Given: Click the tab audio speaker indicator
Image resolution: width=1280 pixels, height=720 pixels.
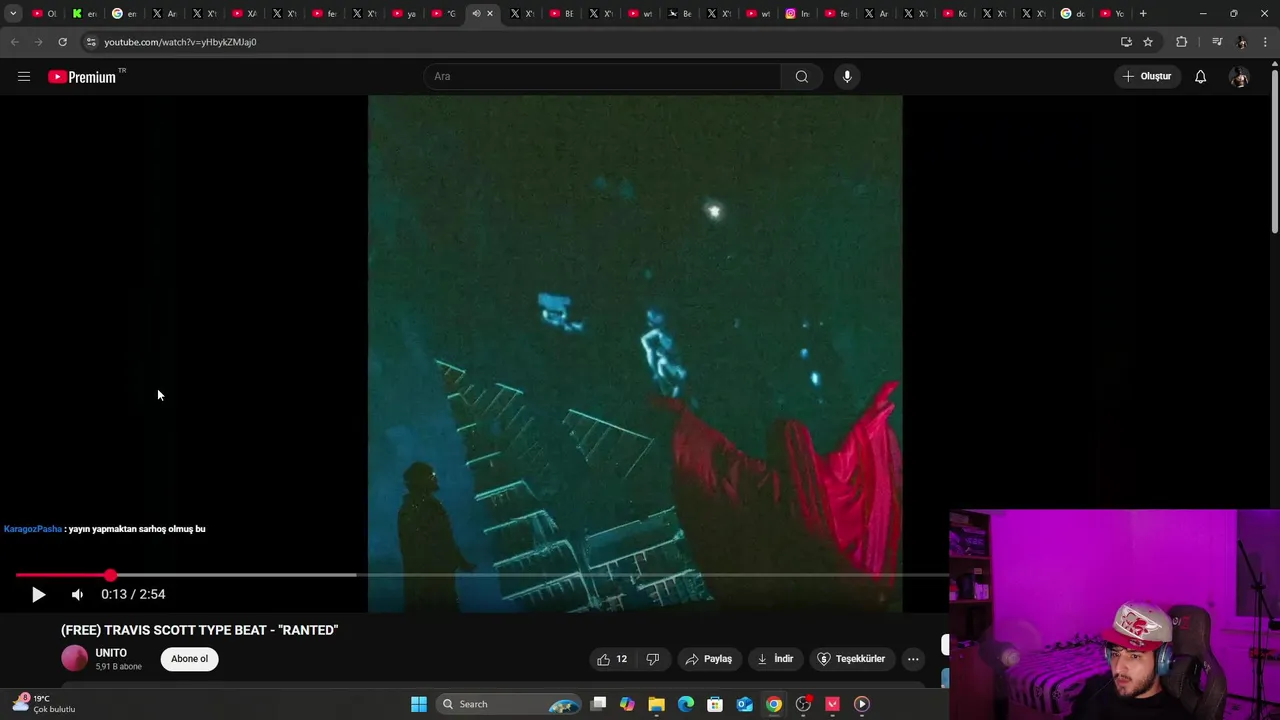Looking at the screenshot, I should pos(476,14).
